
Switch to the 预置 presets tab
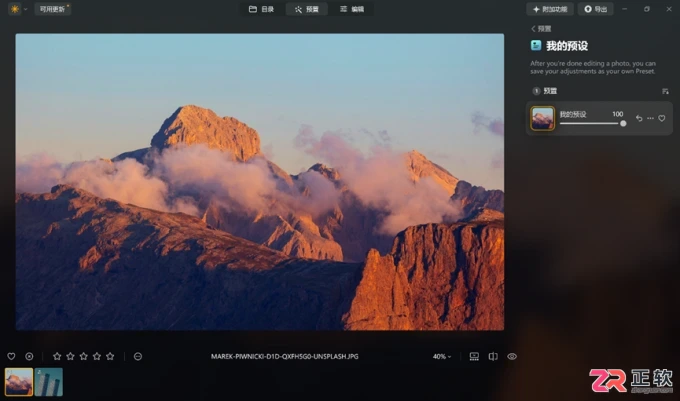point(307,9)
